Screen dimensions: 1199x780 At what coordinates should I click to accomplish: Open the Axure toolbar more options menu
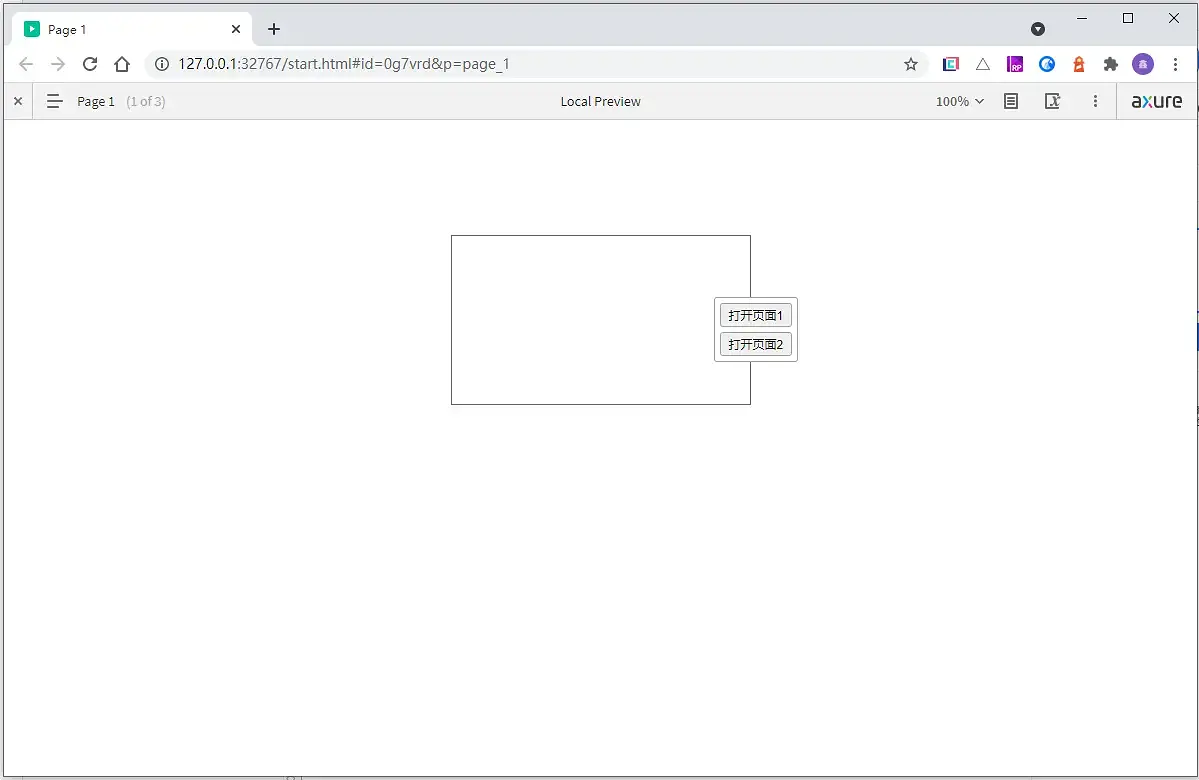tap(1095, 101)
